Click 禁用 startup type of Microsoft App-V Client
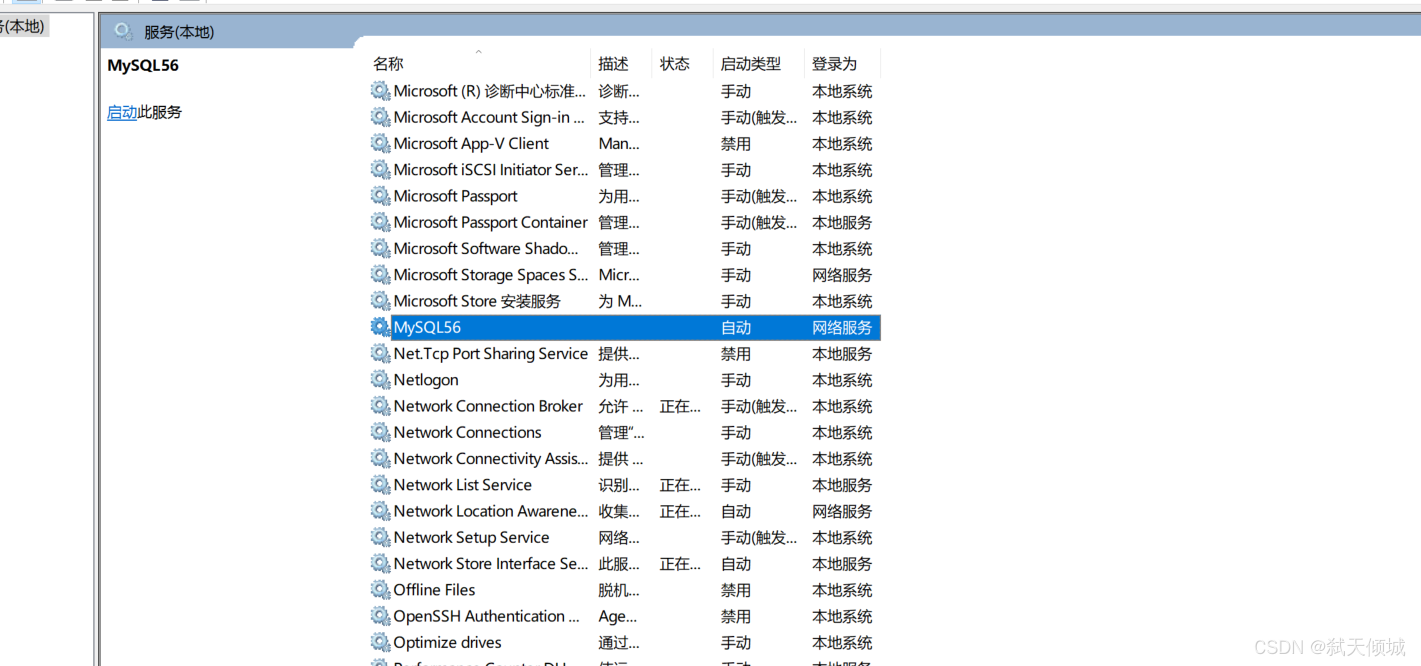 point(736,143)
